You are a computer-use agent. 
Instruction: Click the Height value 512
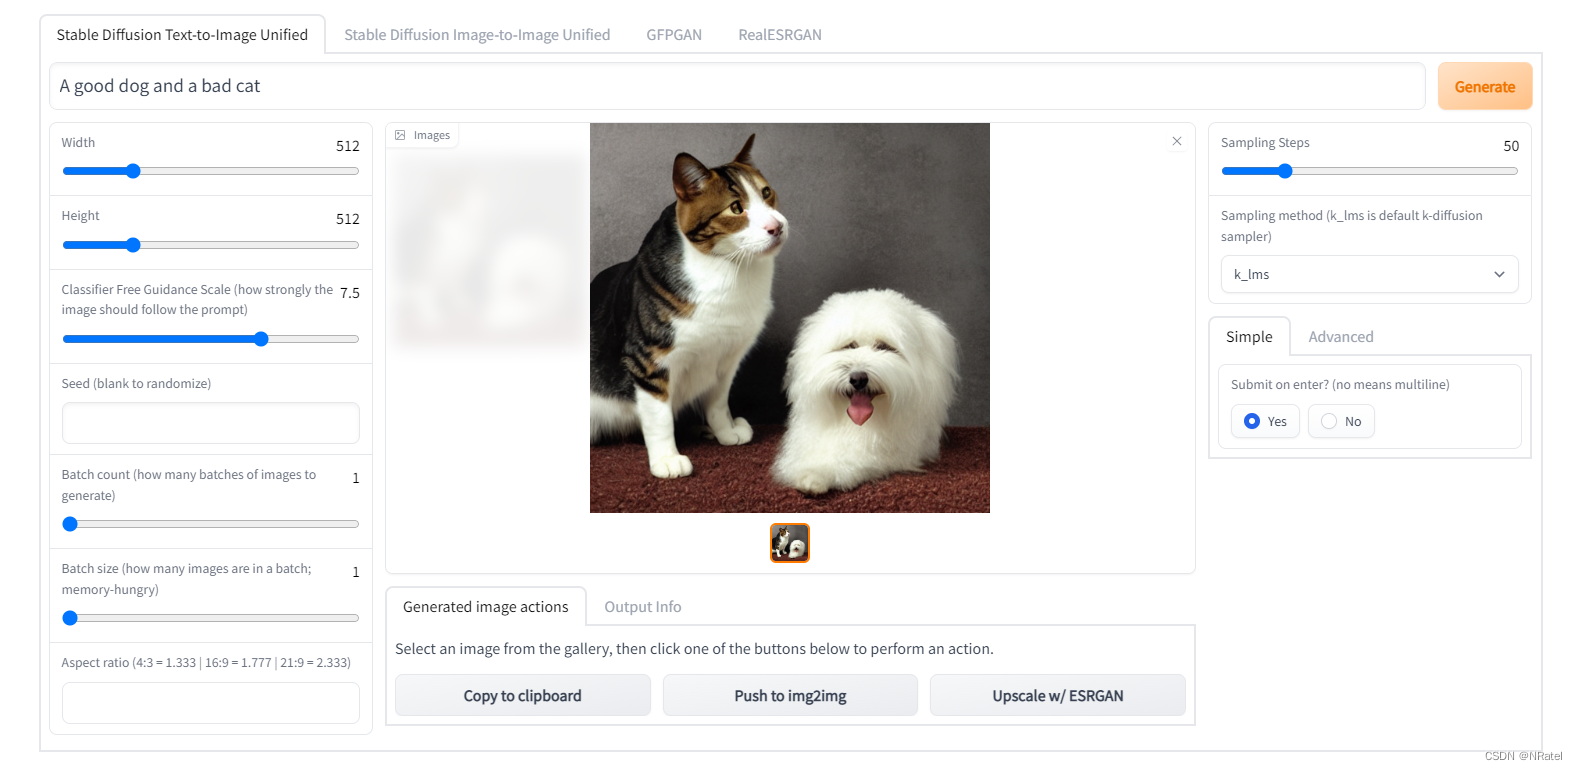click(347, 219)
